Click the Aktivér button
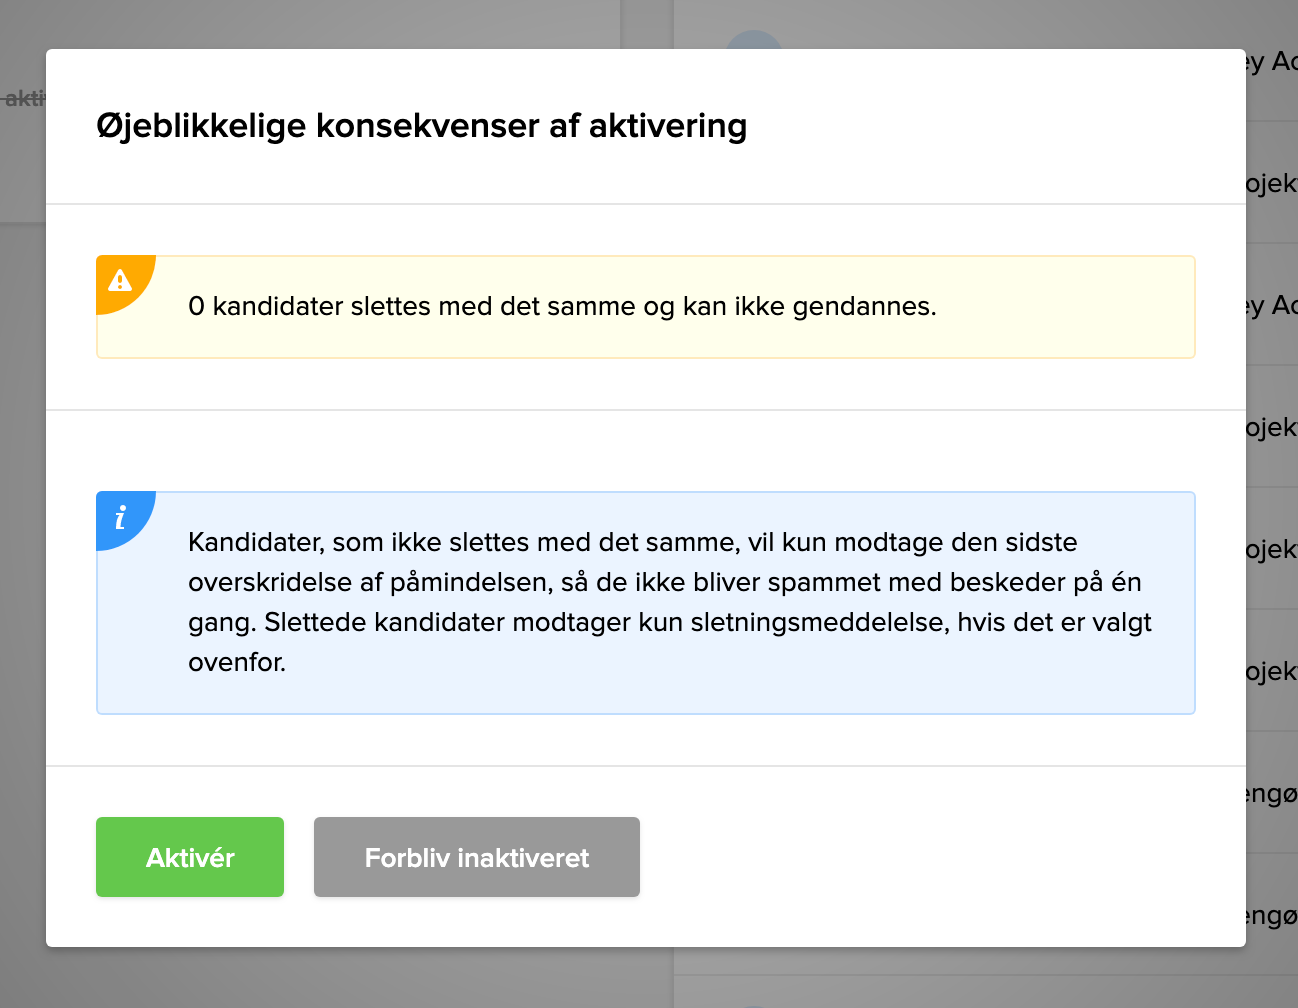Screen dimensions: 1298x1008 coord(189,856)
